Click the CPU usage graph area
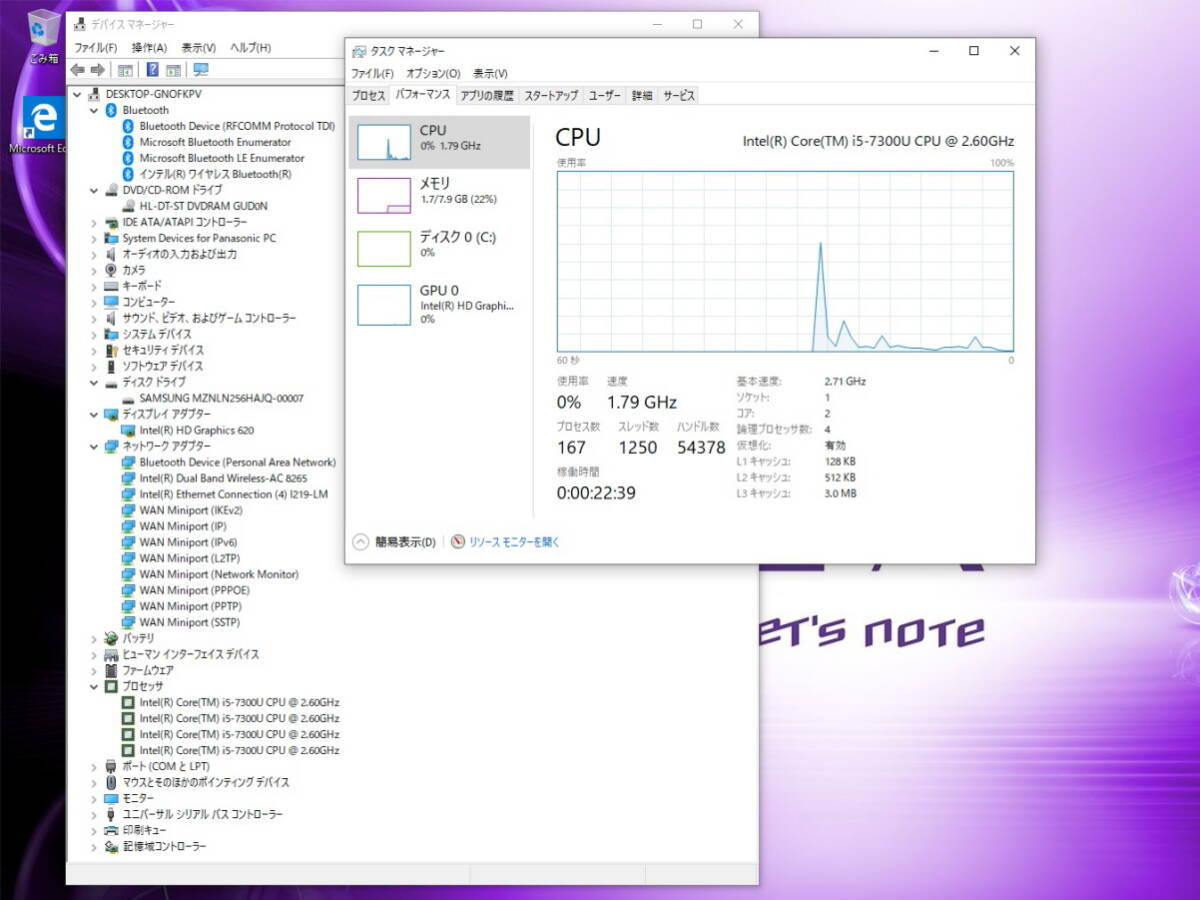The image size is (1200, 900). [785, 261]
